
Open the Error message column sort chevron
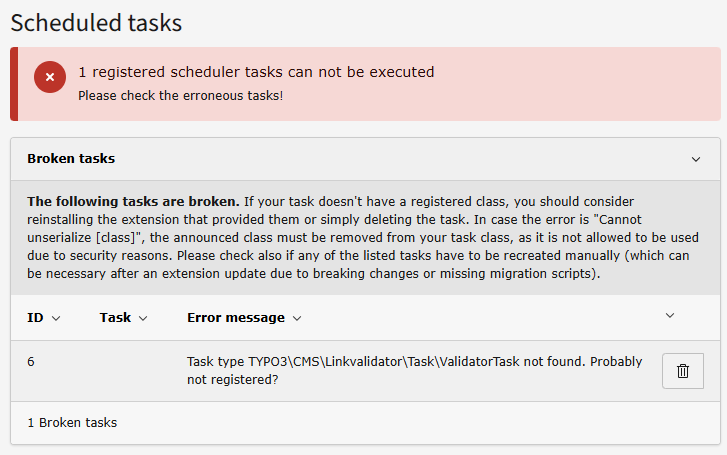click(298, 318)
